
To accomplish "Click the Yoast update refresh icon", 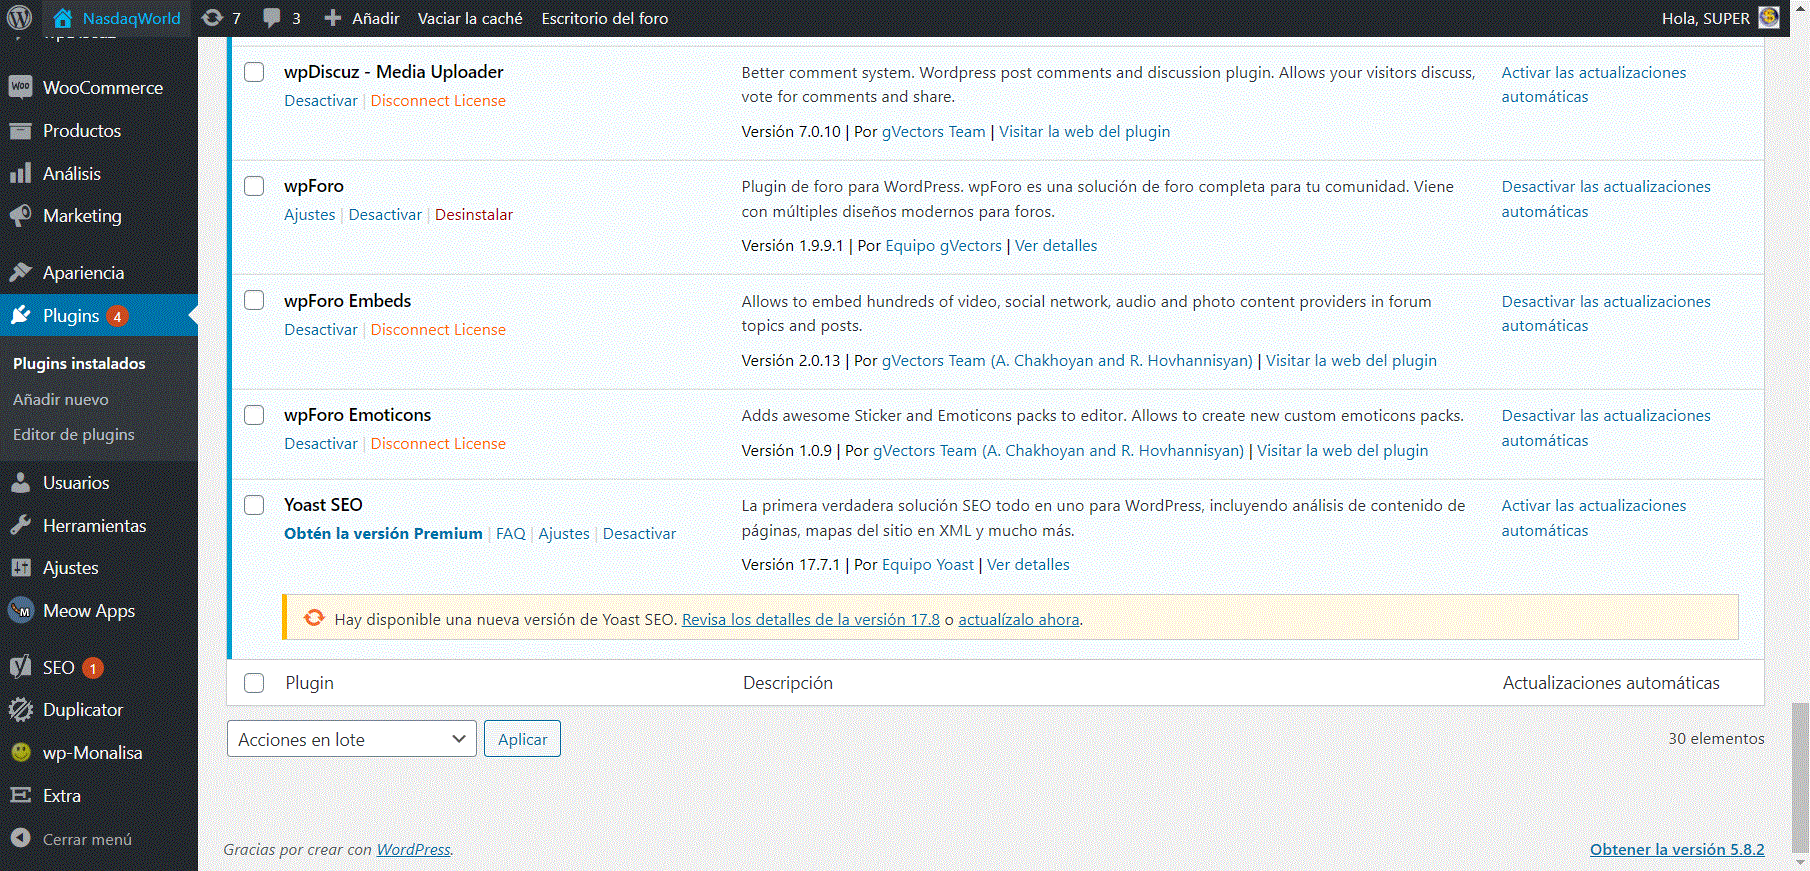I will click(x=314, y=618).
